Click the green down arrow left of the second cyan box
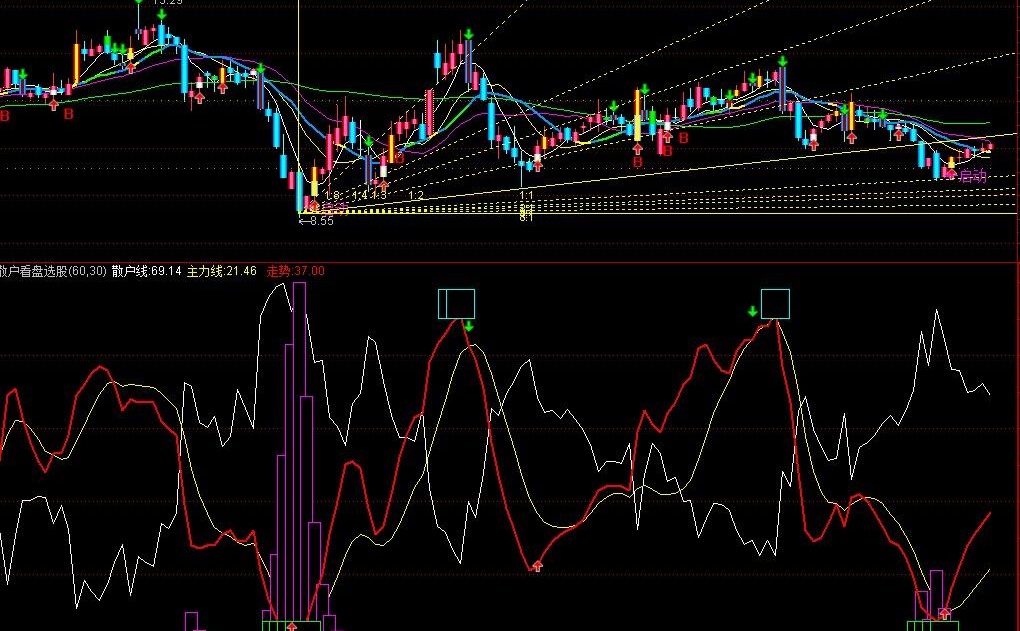Image resolution: width=1020 pixels, height=631 pixels. click(x=753, y=312)
